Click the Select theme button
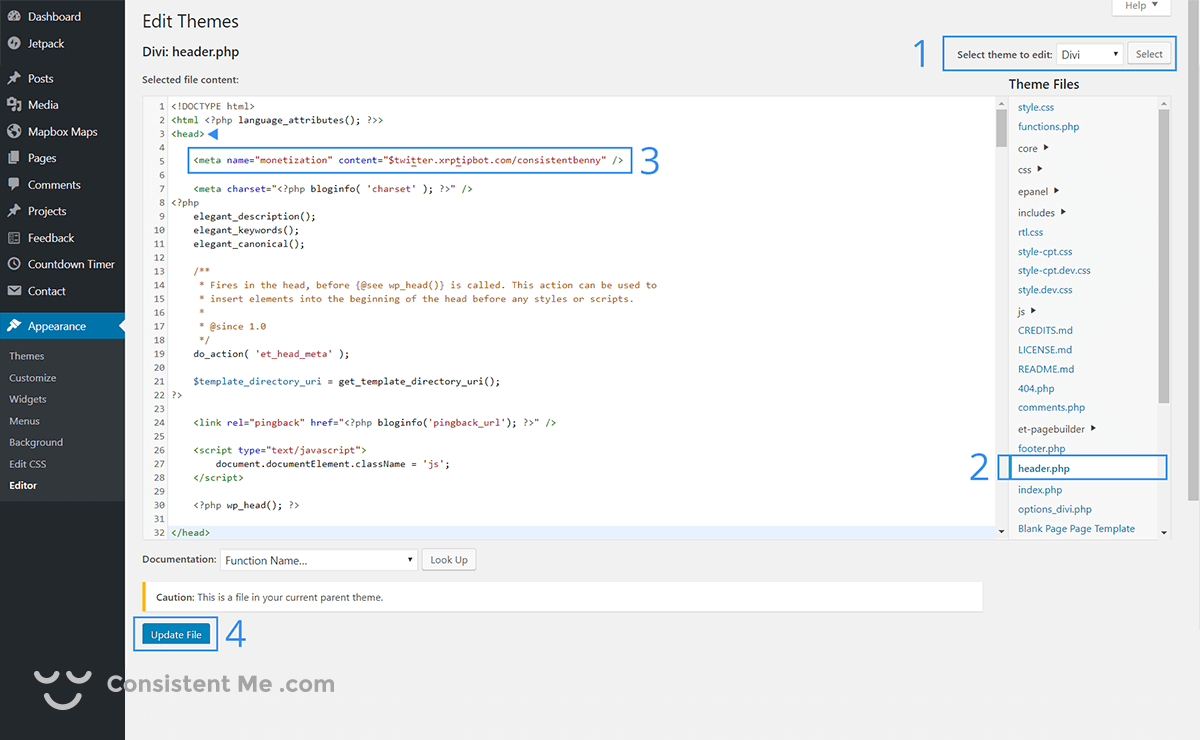 (x=1149, y=54)
